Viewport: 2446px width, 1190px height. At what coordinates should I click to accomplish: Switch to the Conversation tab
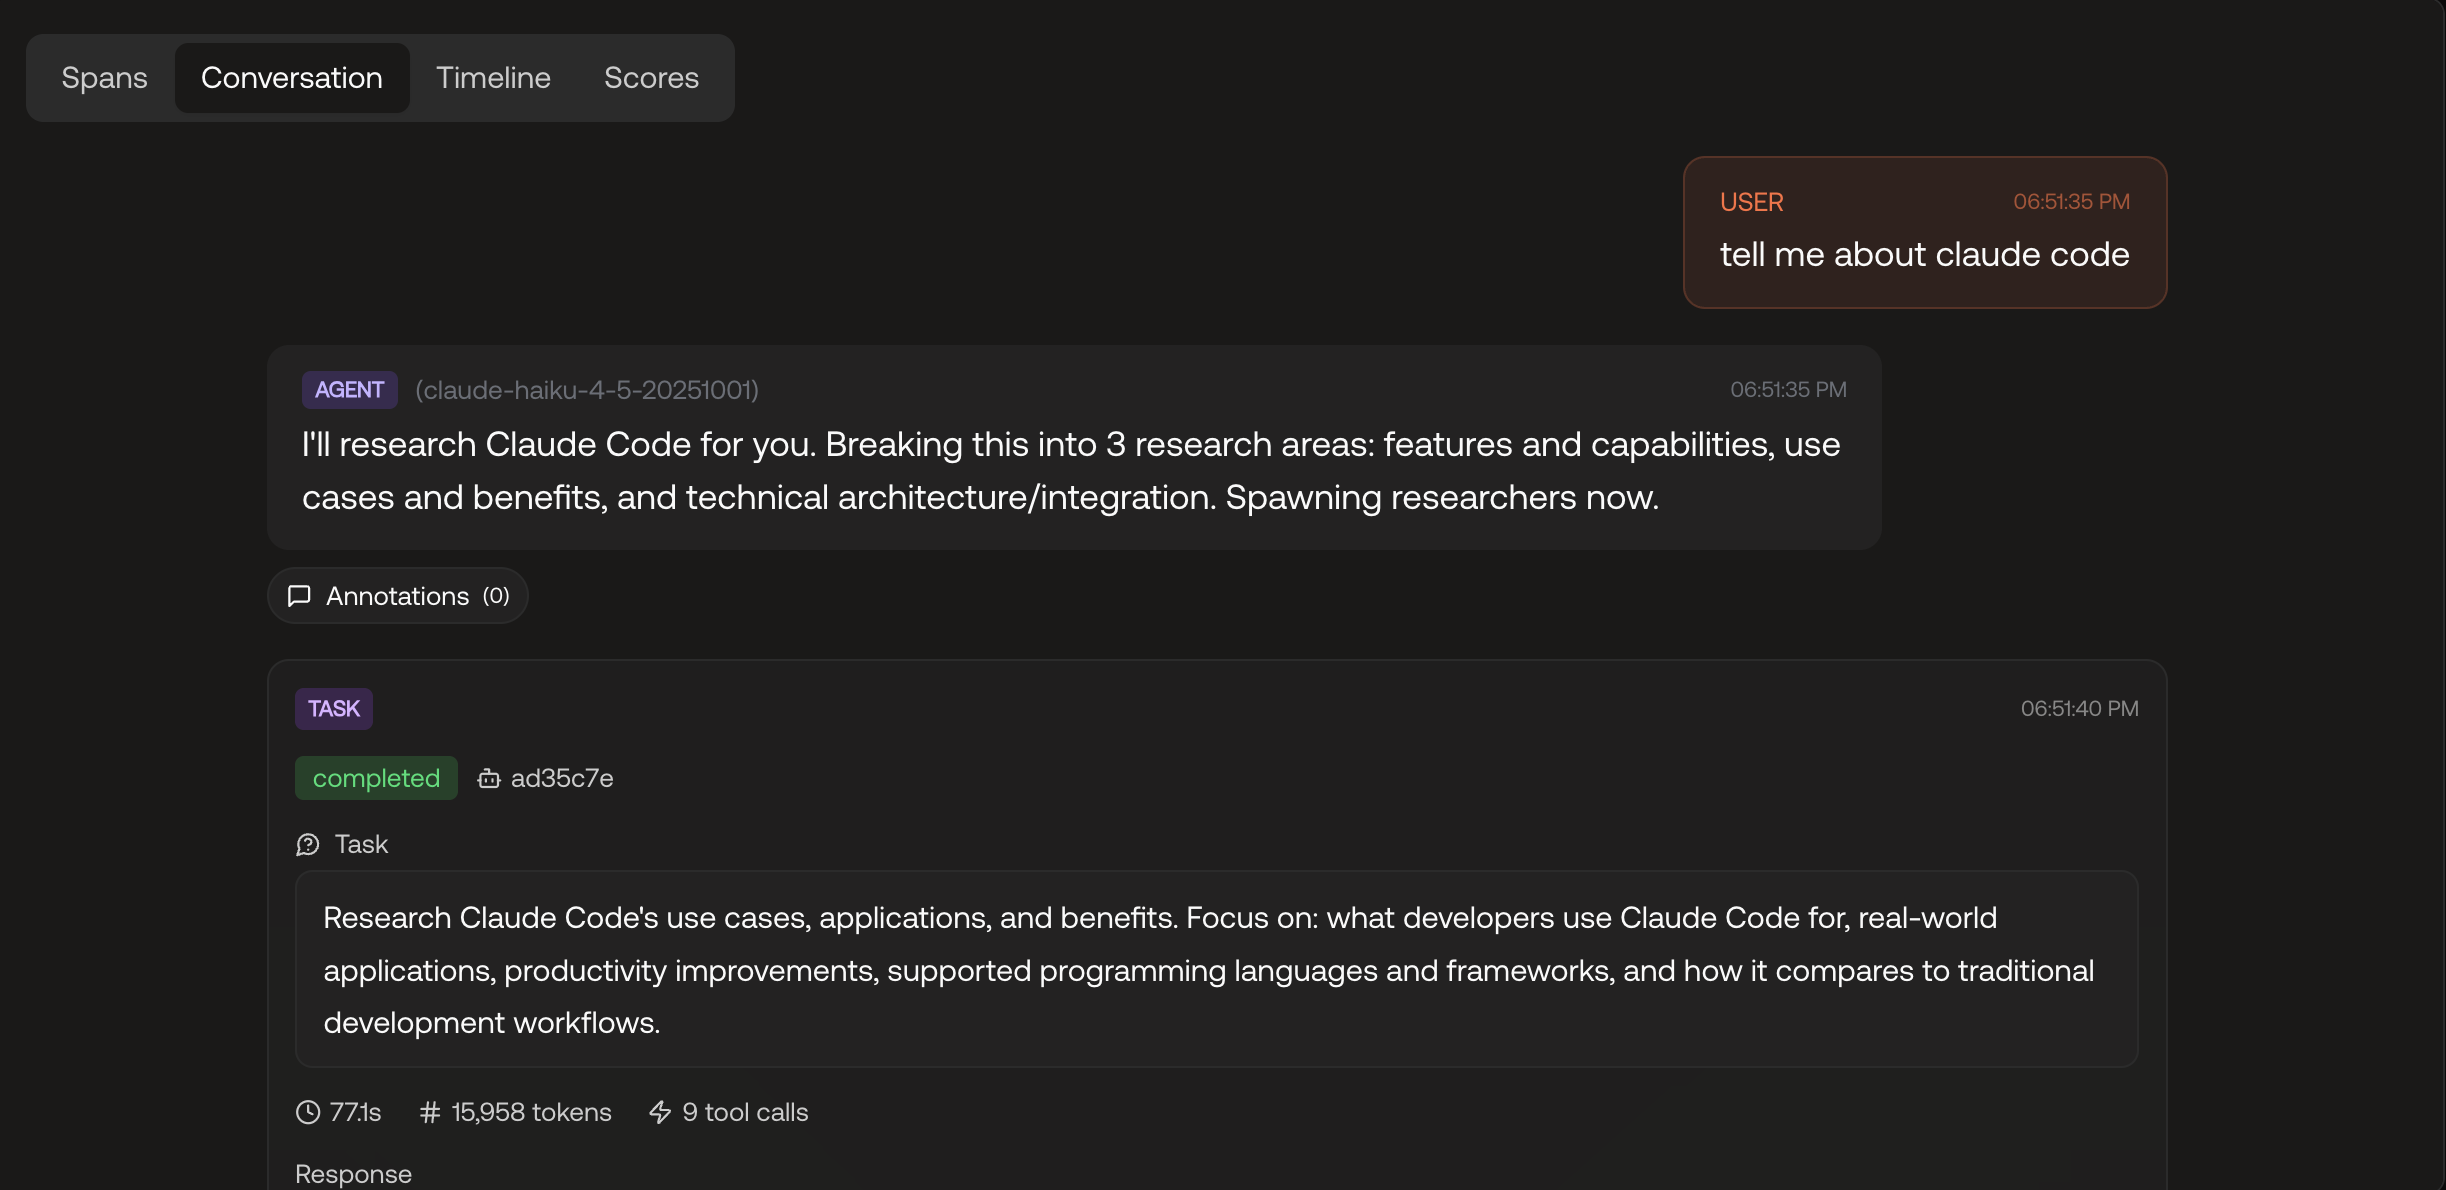[x=291, y=77]
